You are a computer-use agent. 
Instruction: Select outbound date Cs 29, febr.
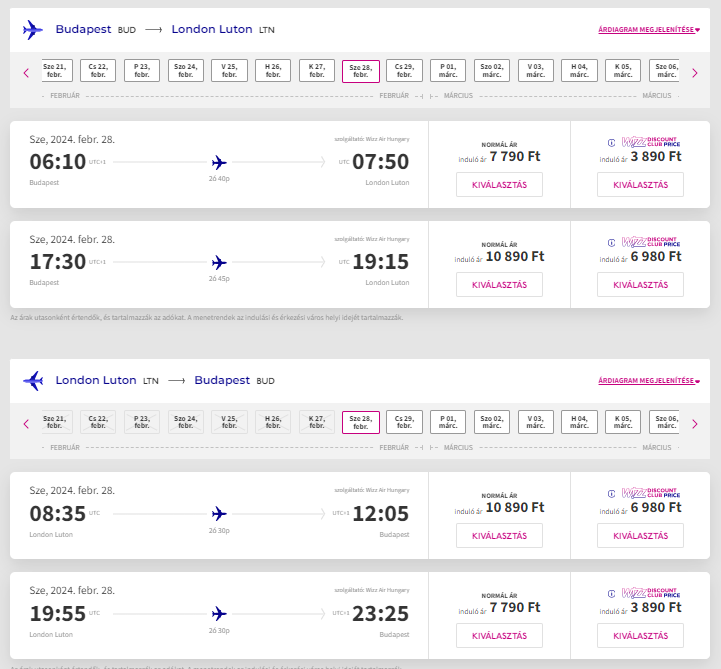(404, 71)
